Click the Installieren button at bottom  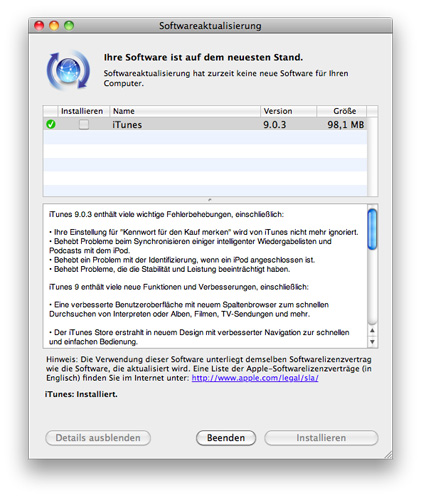pyautogui.click(x=321, y=438)
